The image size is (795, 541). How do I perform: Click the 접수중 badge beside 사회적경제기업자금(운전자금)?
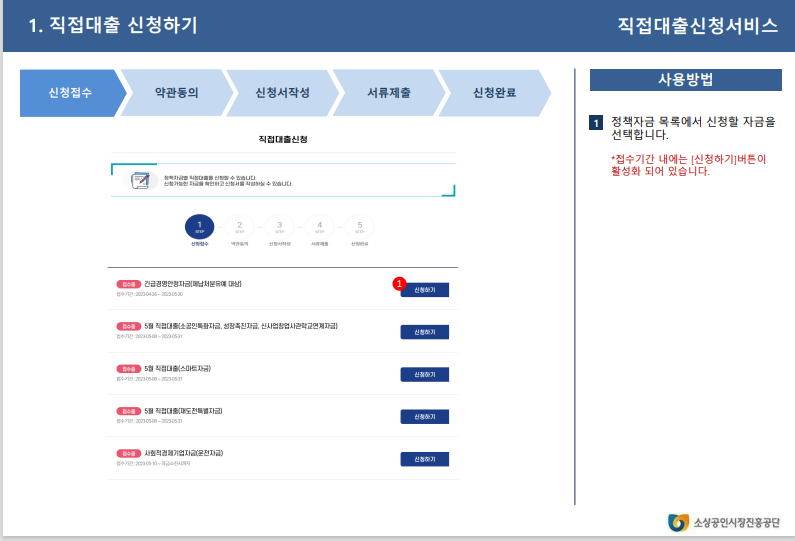coord(129,453)
